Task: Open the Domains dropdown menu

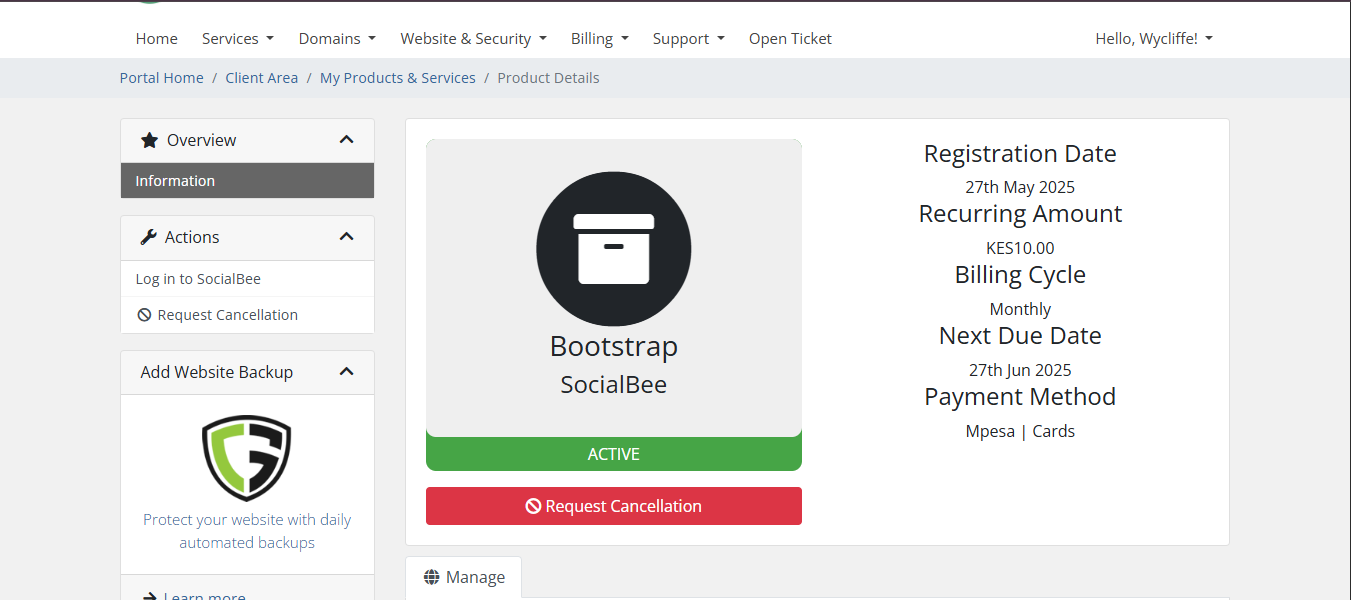Action: pyautogui.click(x=337, y=38)
